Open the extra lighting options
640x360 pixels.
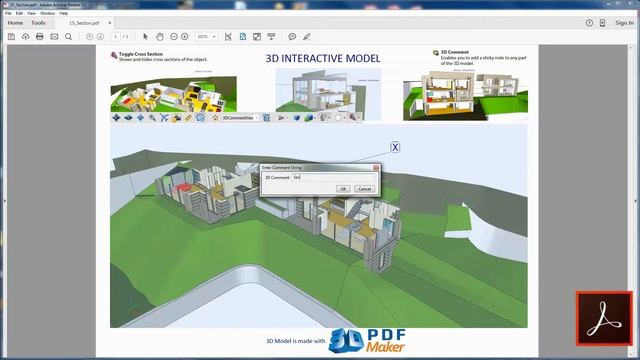click(324, 118)
